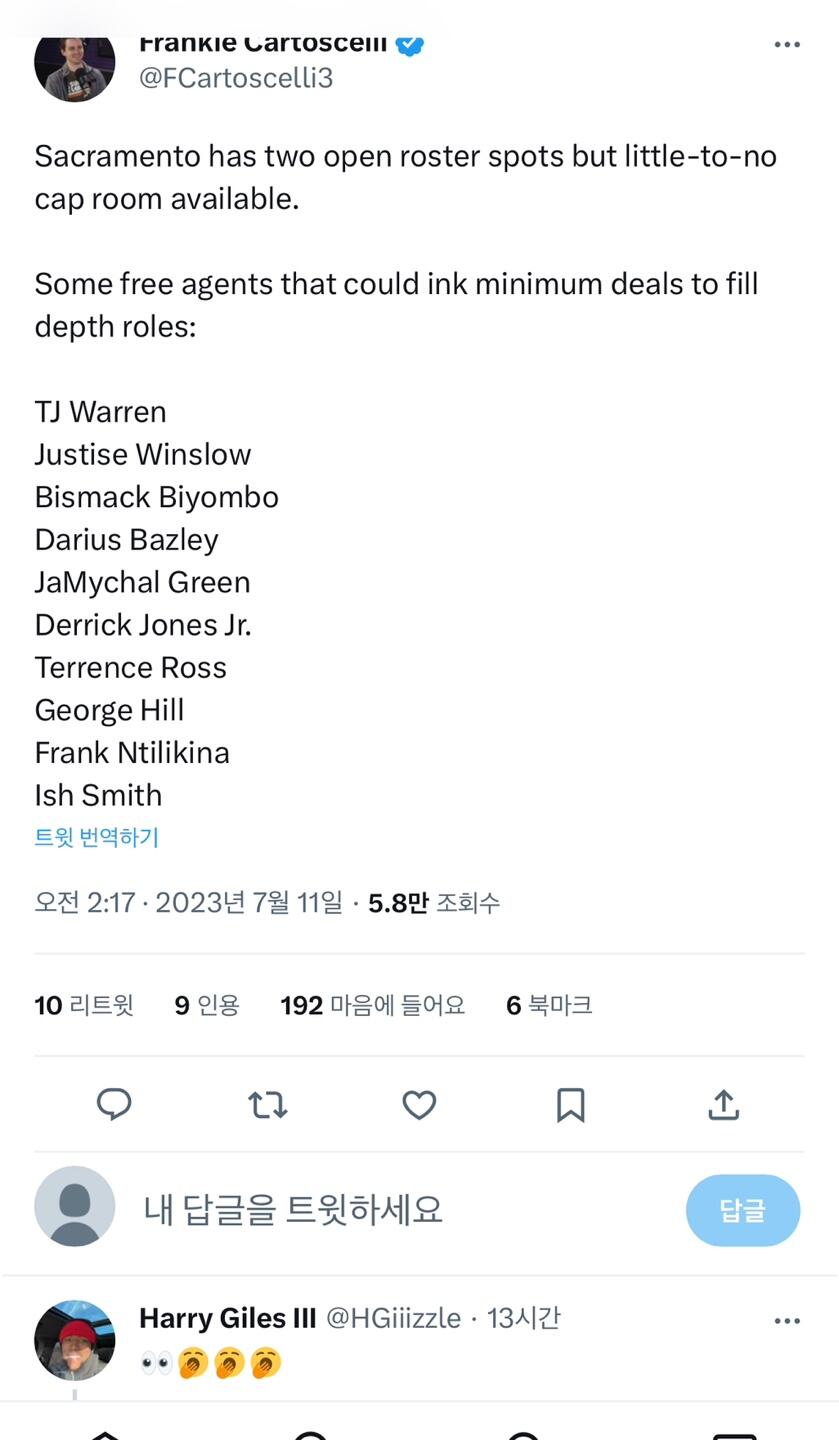Open the @FCartoscelli3 handle link
The width and height of the screenshot is (839, 1440).
(x=236, y=78)
